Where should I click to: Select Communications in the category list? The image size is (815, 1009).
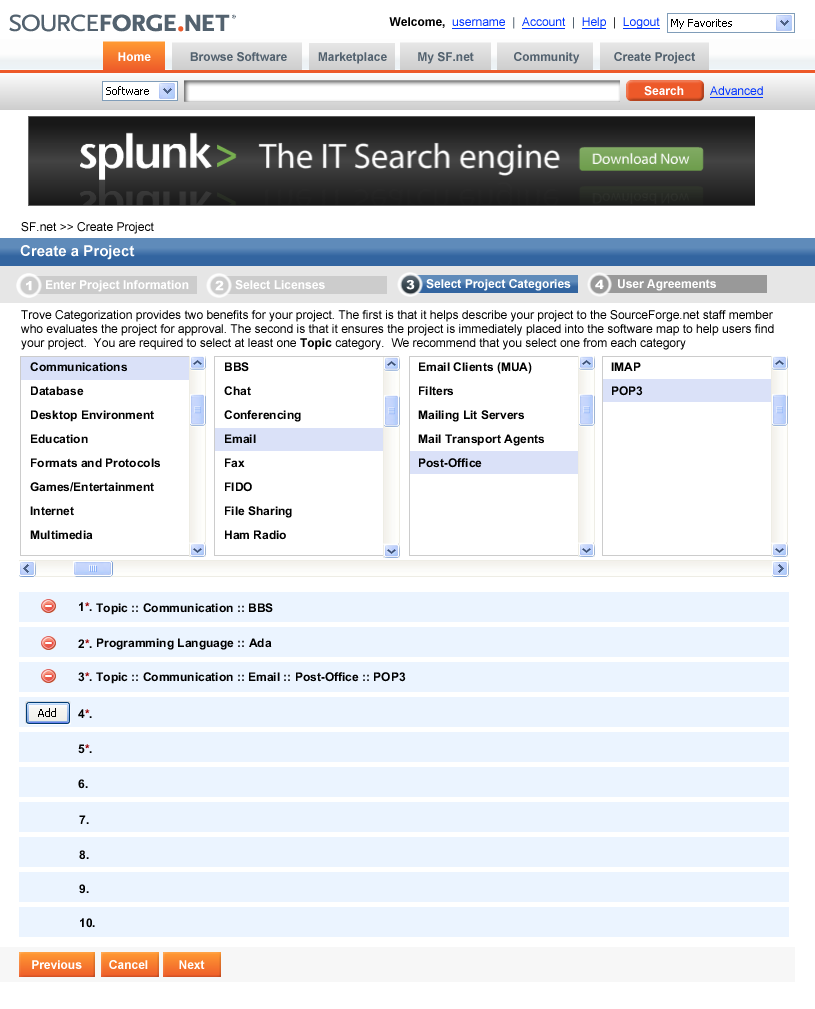tap(105, 367)
